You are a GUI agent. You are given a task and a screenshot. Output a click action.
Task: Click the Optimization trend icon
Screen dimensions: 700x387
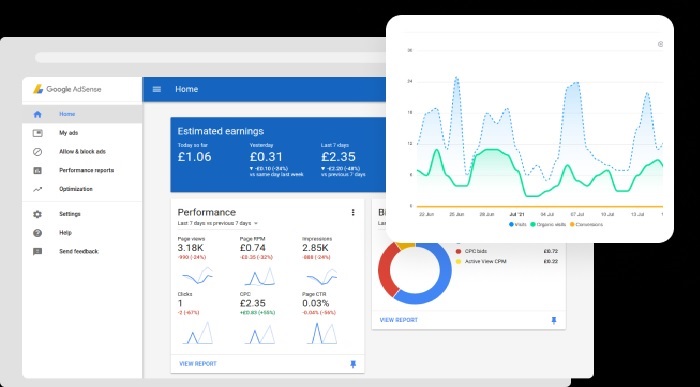coord(38,189)
